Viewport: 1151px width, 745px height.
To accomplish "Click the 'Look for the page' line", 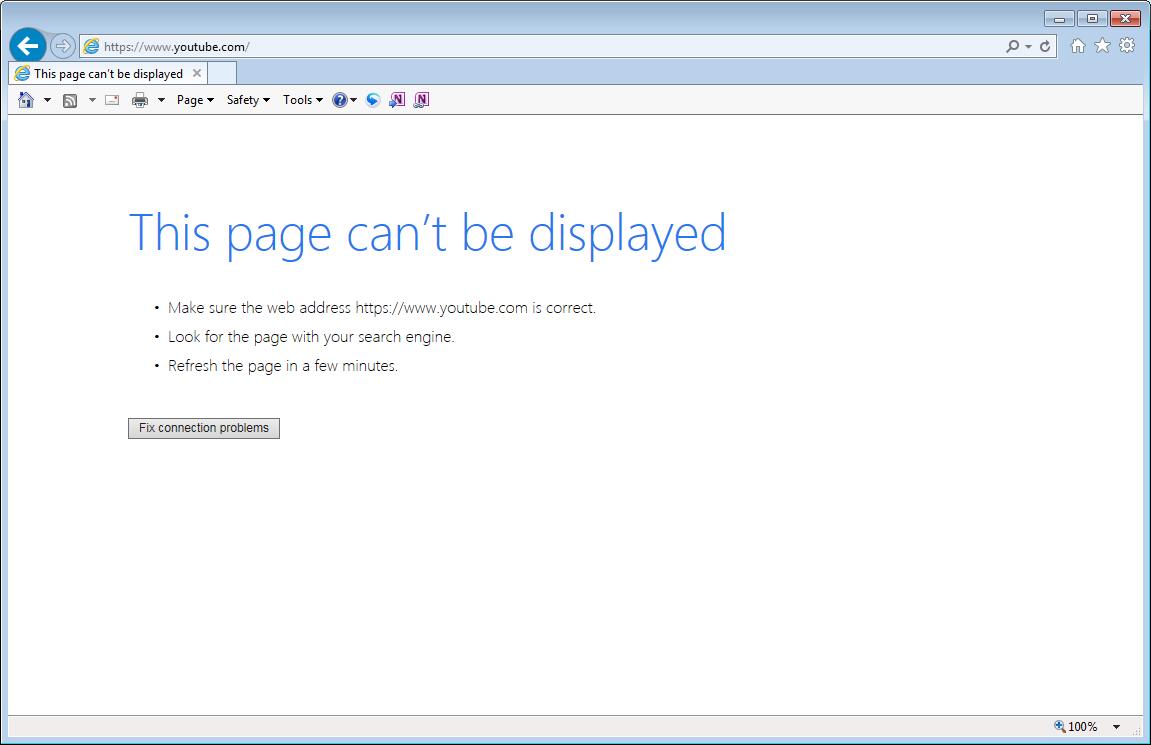I will (x=311, y=337).
